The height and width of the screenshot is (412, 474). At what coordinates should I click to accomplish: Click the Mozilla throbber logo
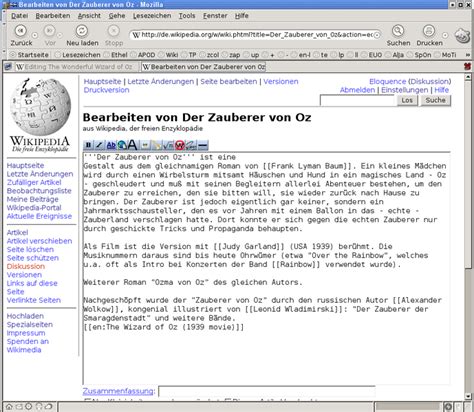(x=463, y=36)
